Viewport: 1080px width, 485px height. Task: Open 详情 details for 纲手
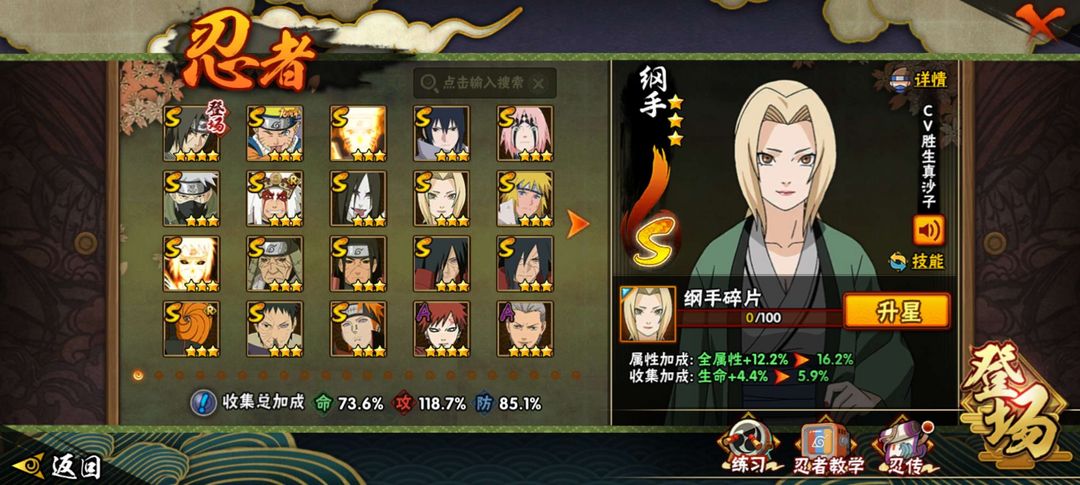pyautogui.click(x=920, y=79)
